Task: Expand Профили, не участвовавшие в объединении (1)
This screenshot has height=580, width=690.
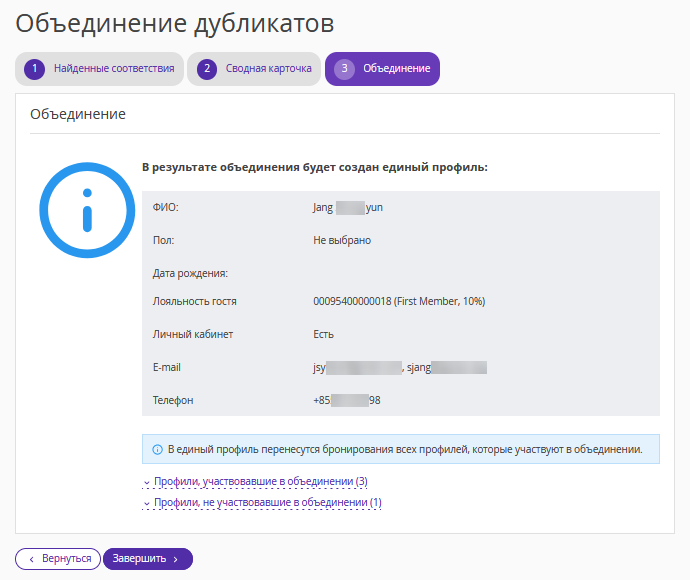Action: 262,502
